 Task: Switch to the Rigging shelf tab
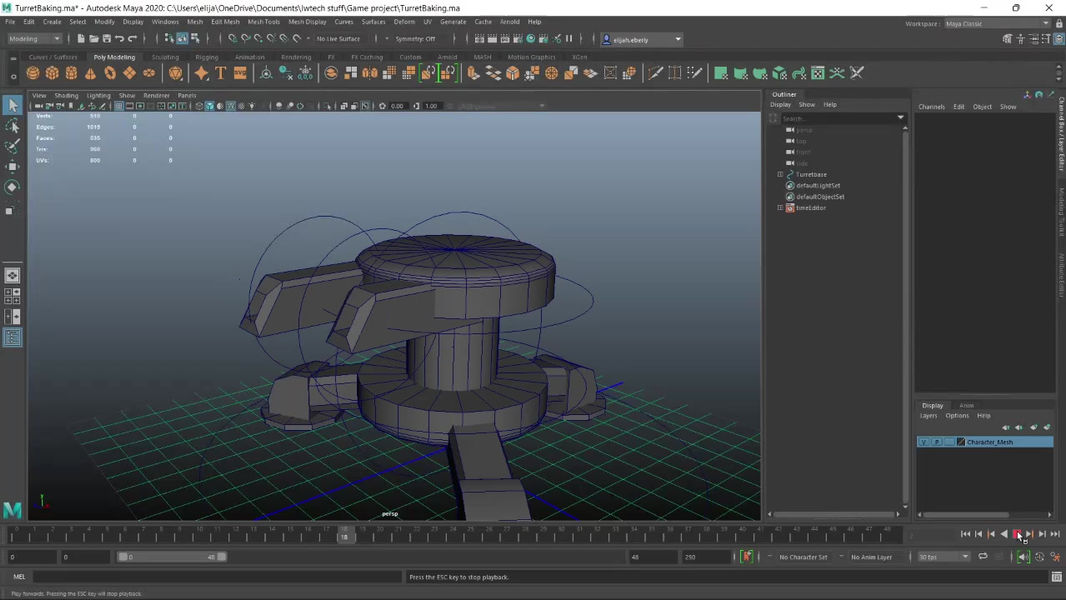coord(207,57)
